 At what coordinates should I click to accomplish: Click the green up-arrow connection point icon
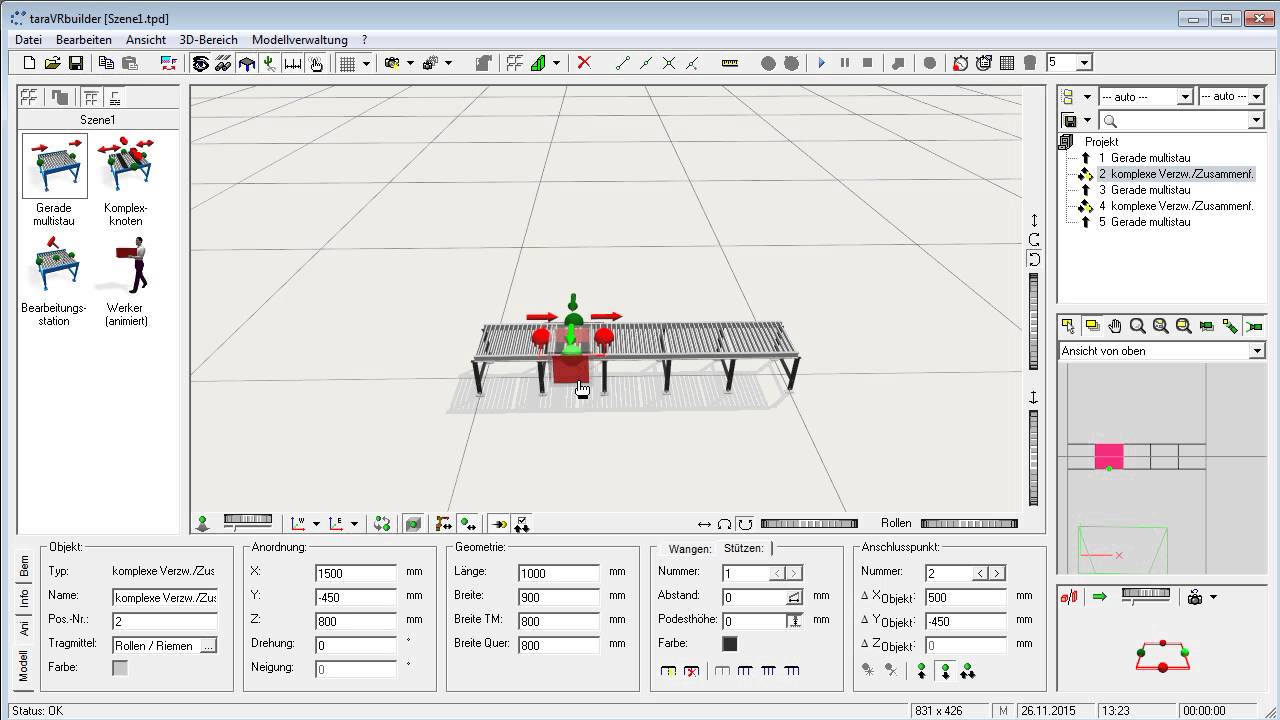coord(922,671)
